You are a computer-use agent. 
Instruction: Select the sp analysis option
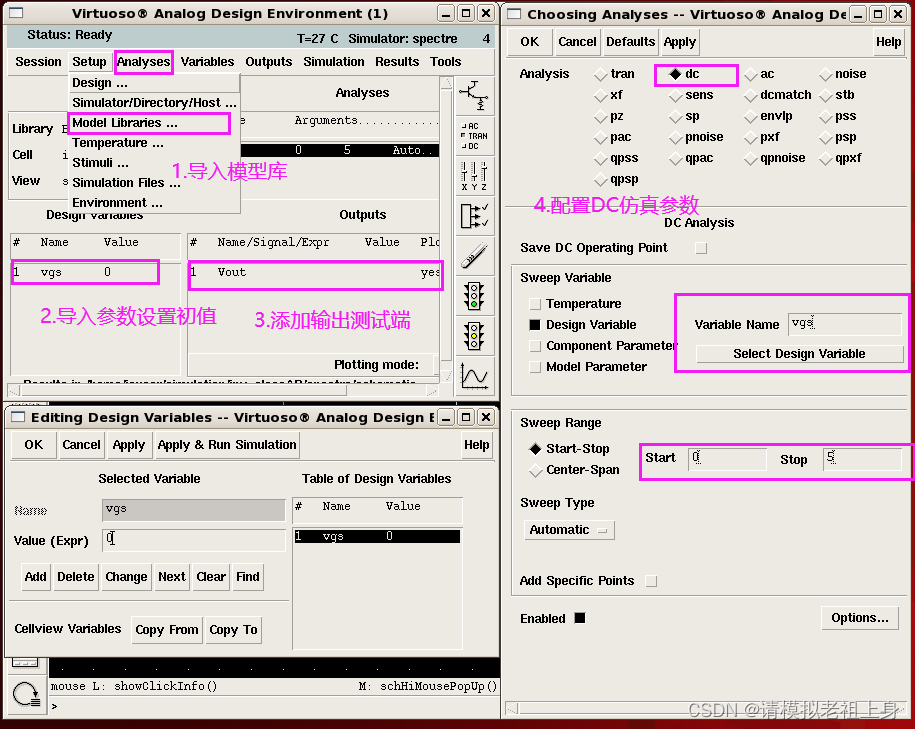point(675,116)
